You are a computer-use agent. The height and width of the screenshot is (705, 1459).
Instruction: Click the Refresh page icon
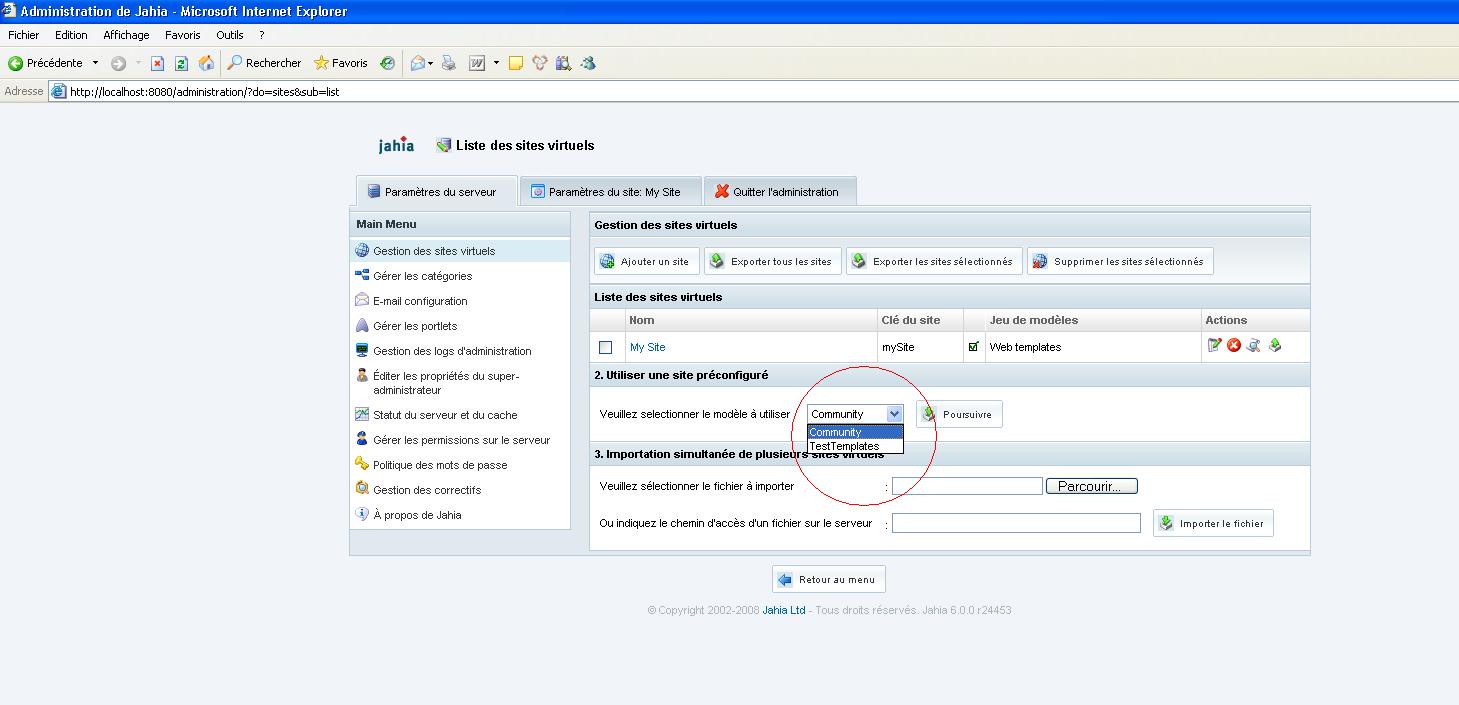tap(181, 63)
